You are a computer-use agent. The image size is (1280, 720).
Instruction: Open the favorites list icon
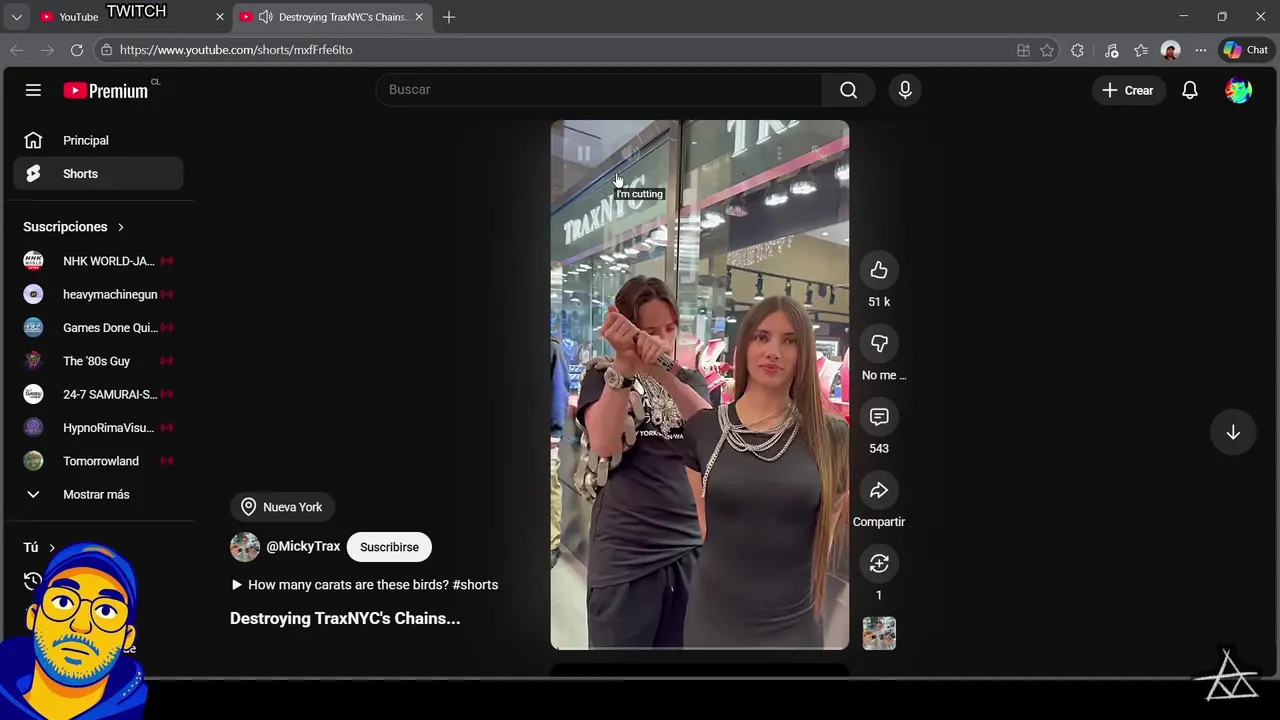point(1141,50)
